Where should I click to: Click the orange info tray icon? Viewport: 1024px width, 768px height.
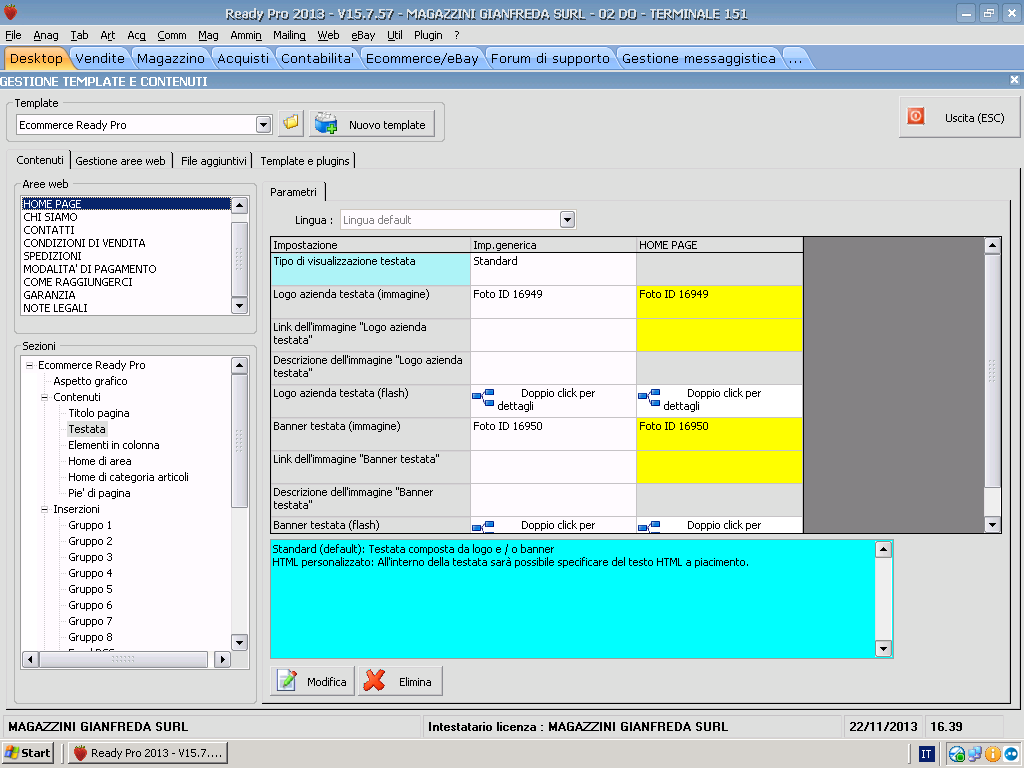993,753
